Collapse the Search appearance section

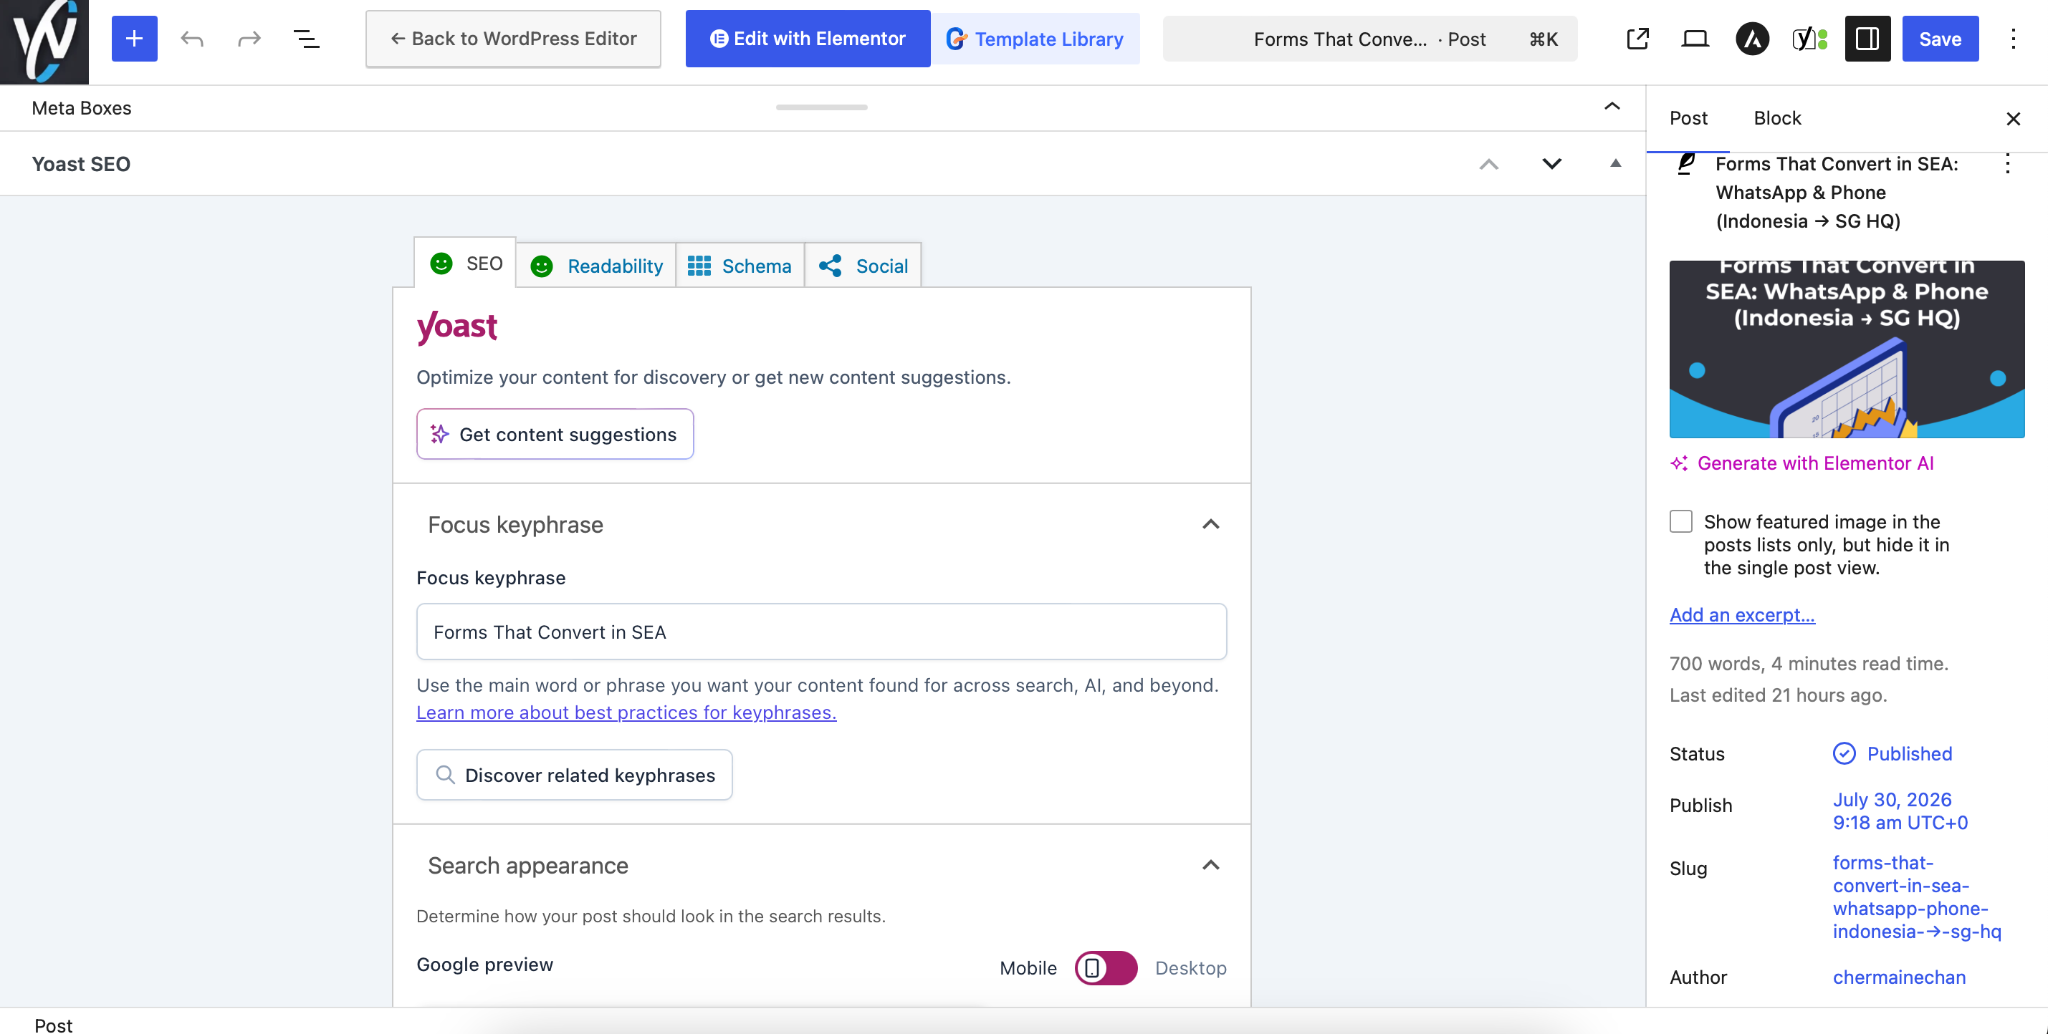[1211, 865]
